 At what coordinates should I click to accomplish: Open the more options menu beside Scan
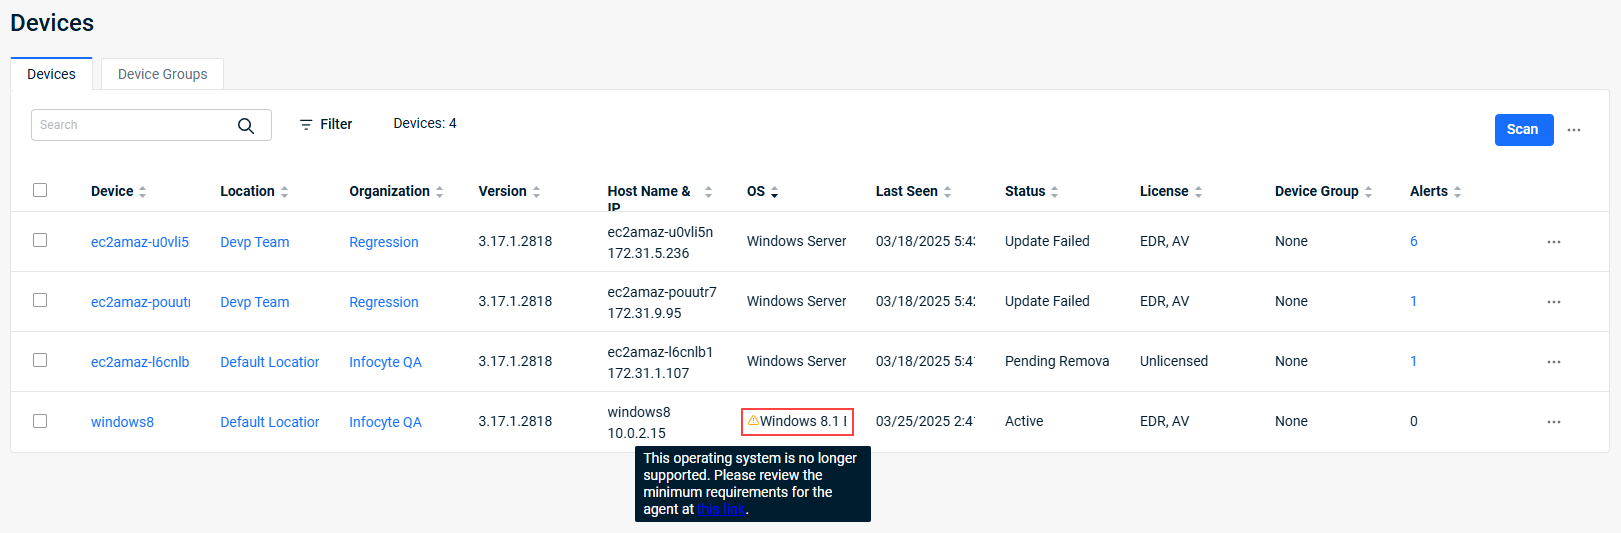[x=1574, y=130]
